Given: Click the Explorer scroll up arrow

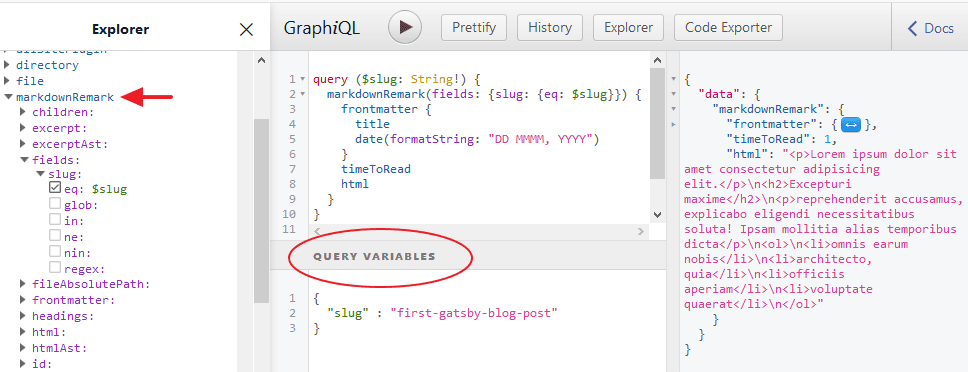Looking at the screenshot, I should (x=261, y=60).
